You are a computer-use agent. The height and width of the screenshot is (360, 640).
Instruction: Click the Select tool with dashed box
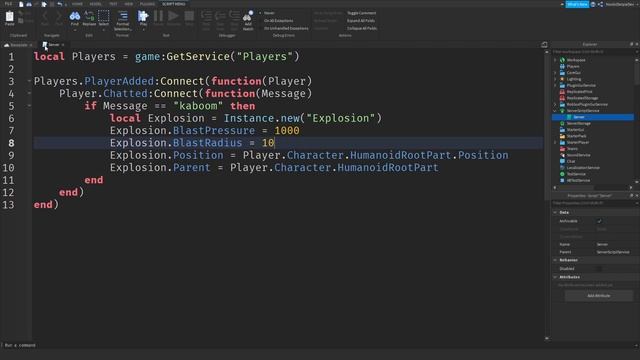click(x=104, y=16)
